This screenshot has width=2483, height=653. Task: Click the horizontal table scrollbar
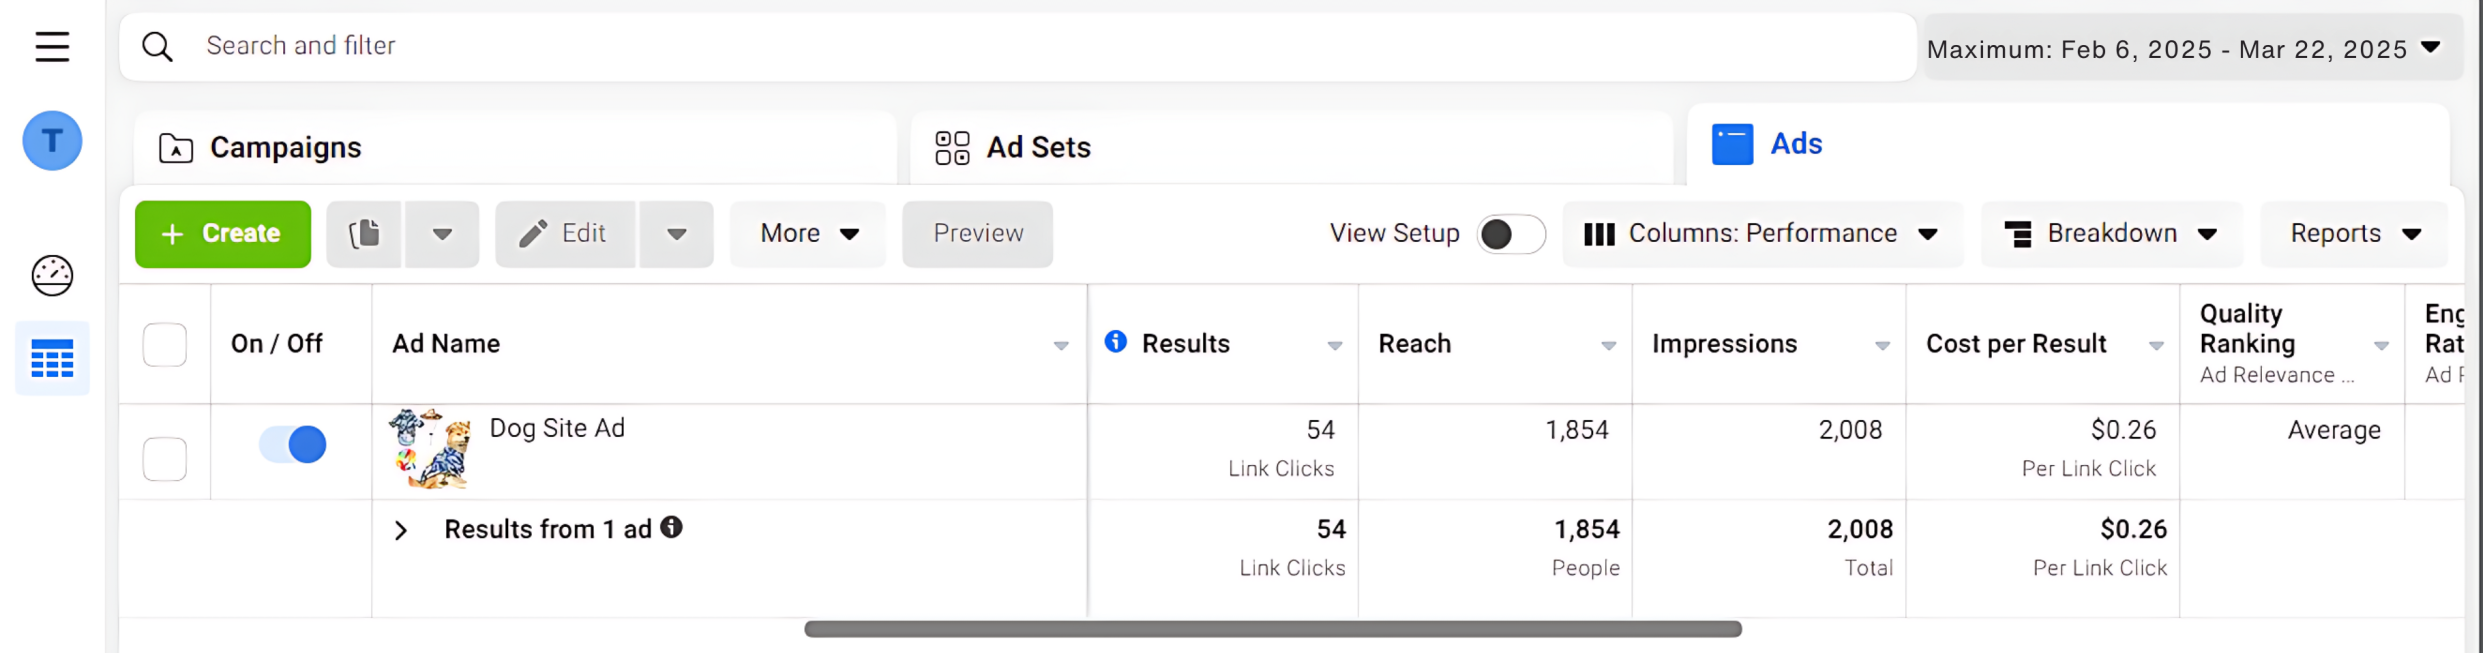pos(1272,629)
